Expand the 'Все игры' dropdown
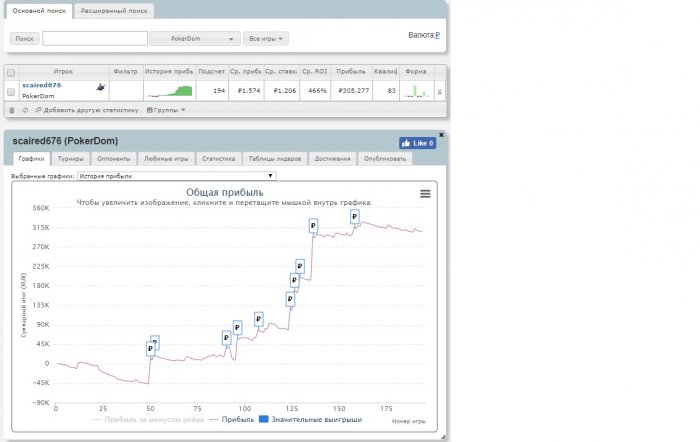This screenshot has height=442, width=700. coord(267,39)
